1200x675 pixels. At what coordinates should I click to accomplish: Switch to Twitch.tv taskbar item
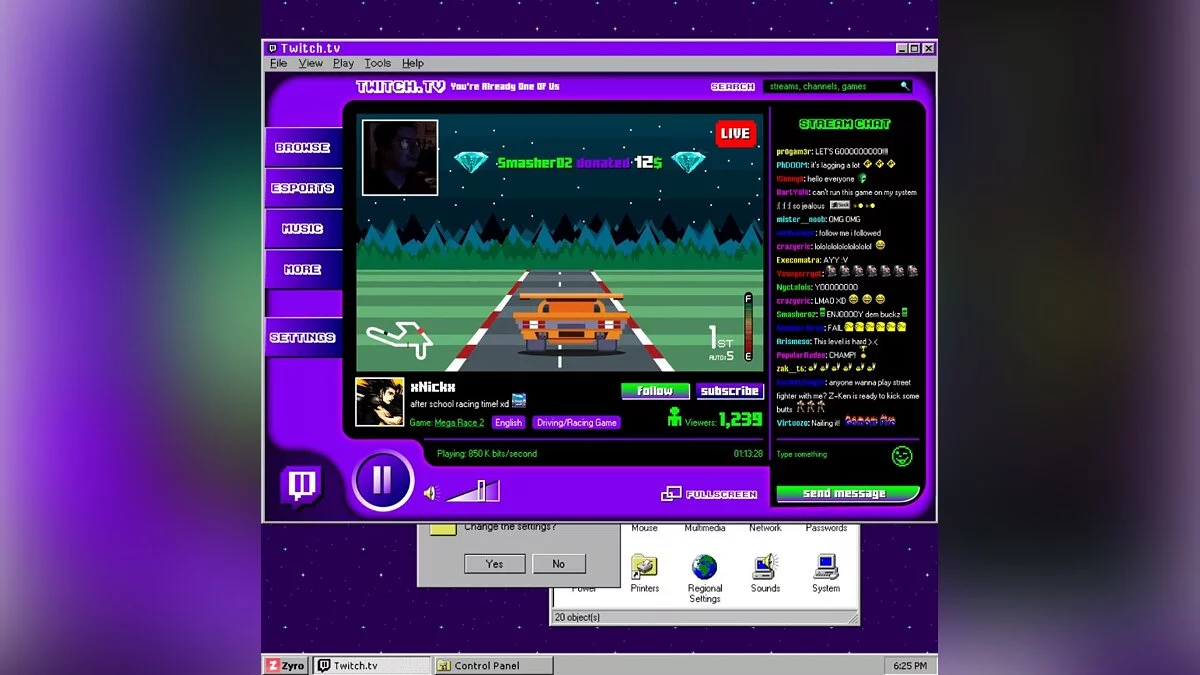point(372,665)
